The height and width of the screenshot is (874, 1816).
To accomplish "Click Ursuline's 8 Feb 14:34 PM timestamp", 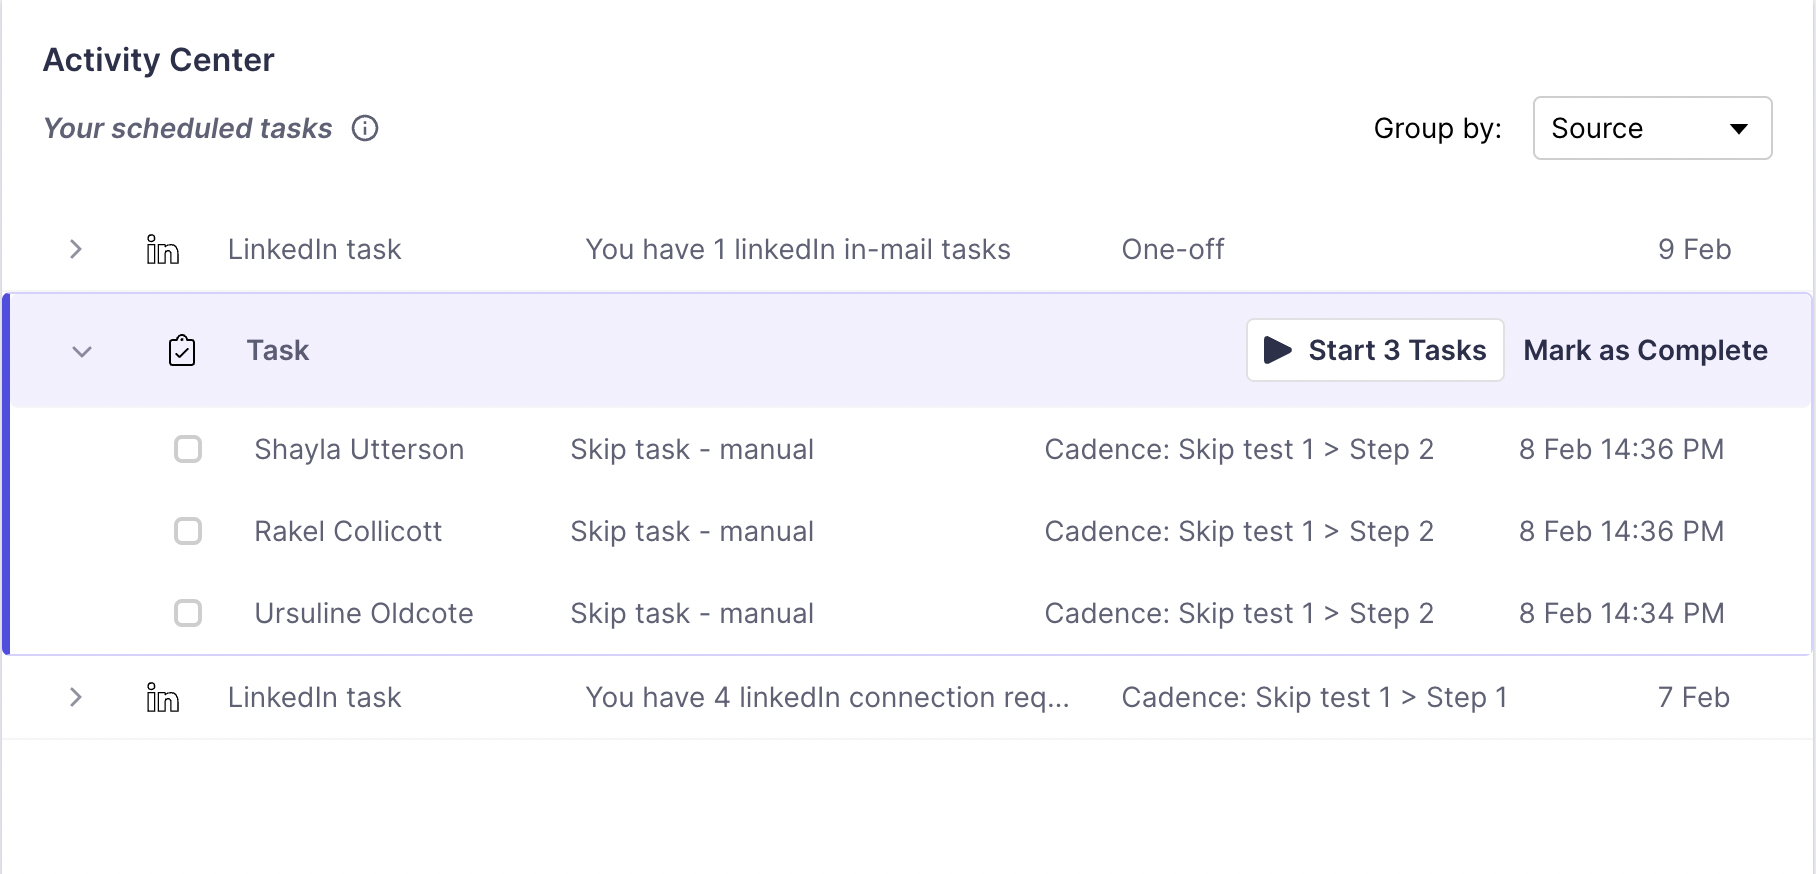I will click(1622, 613).
